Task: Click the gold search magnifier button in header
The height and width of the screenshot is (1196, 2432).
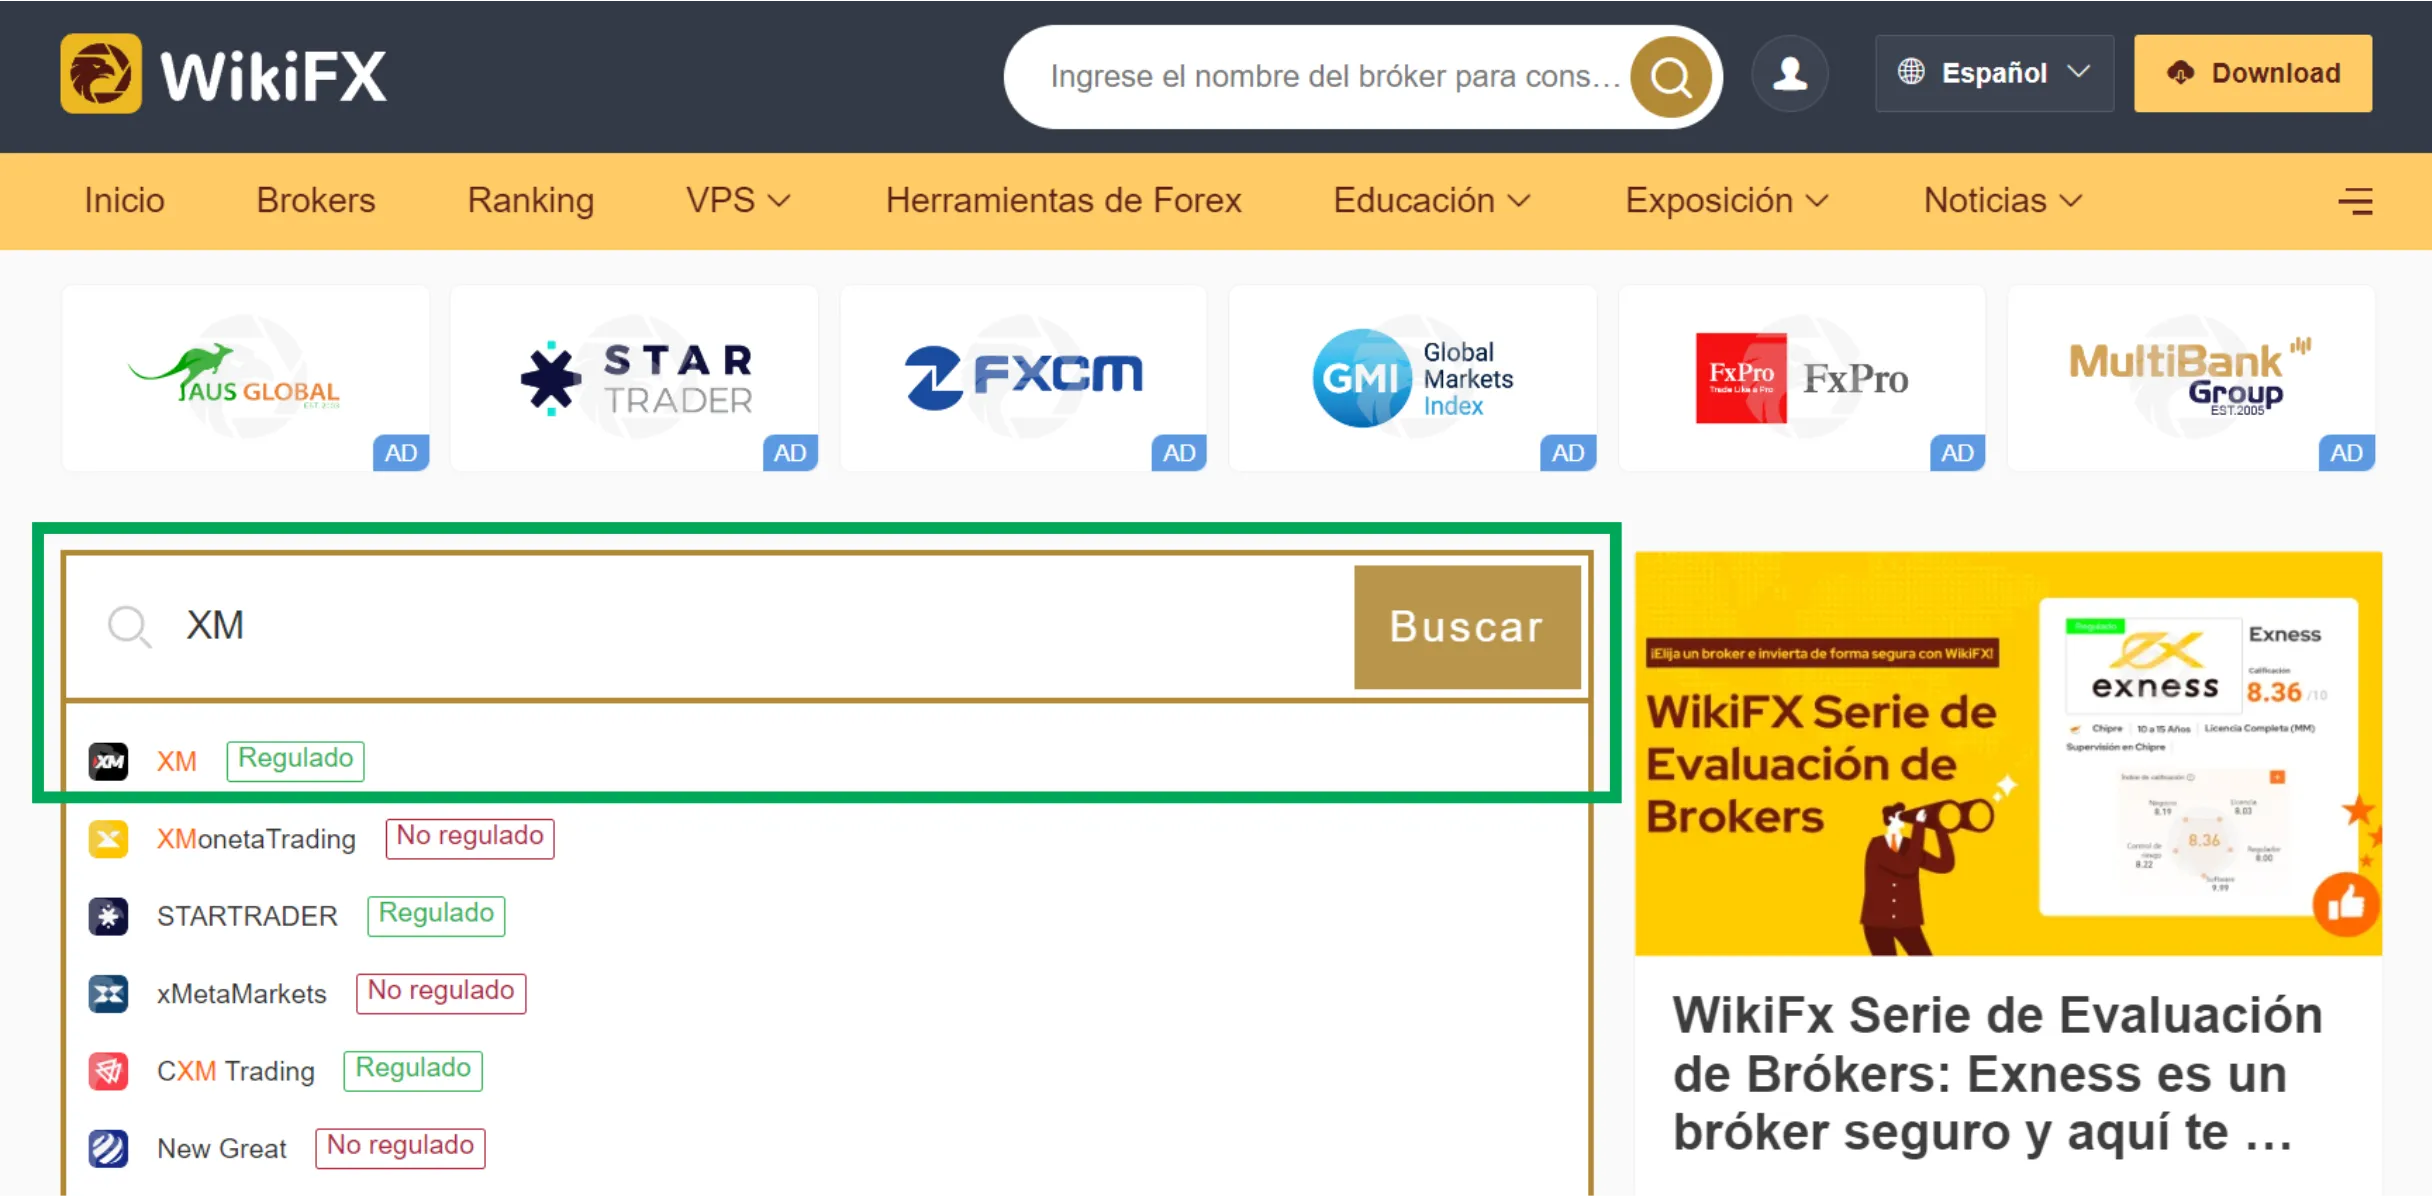Action: tap(1670, 77)
